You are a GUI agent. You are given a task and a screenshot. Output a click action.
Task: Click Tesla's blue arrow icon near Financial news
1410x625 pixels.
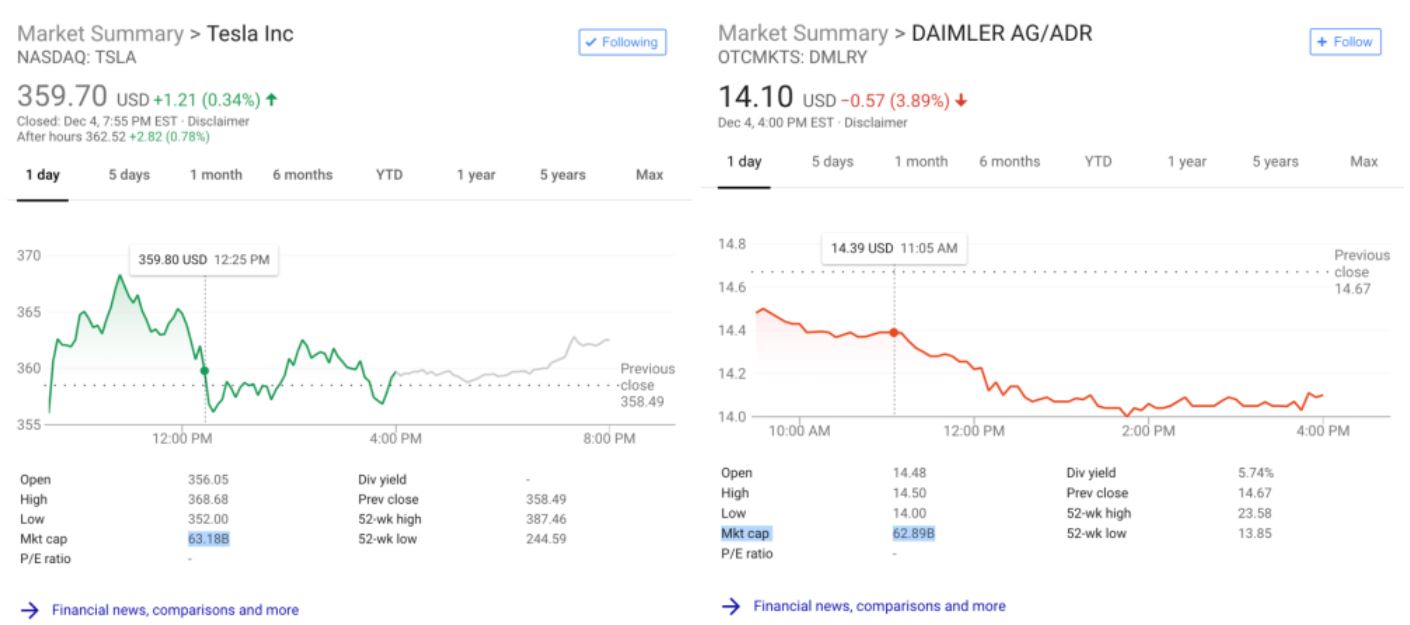coord(30,609)
